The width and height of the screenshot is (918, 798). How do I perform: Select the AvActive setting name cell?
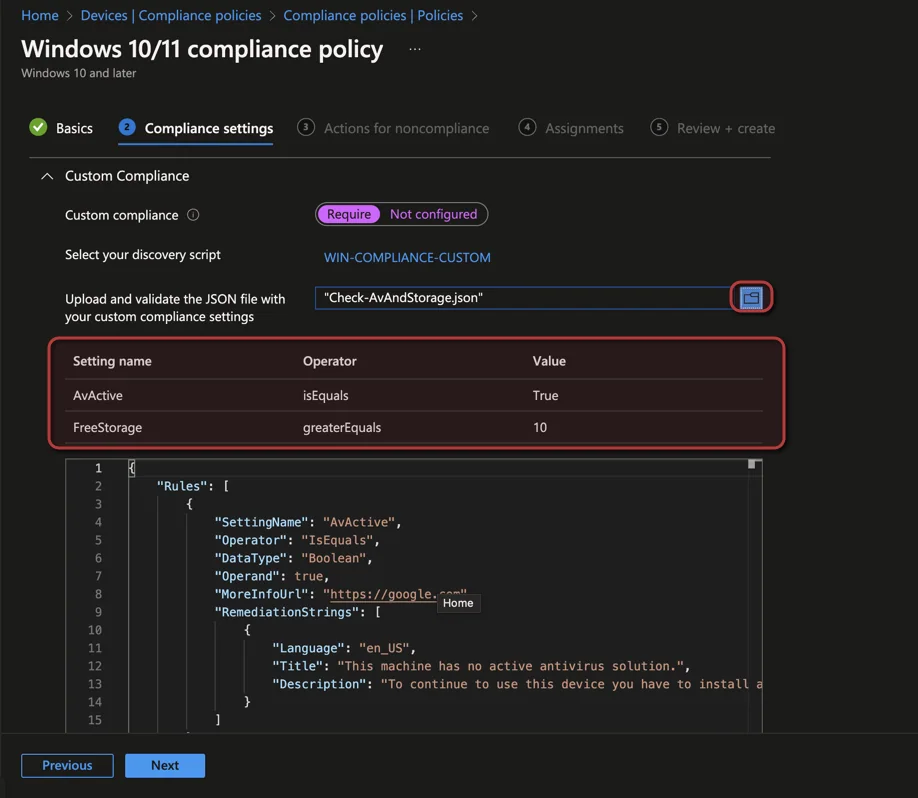[98, 396]
